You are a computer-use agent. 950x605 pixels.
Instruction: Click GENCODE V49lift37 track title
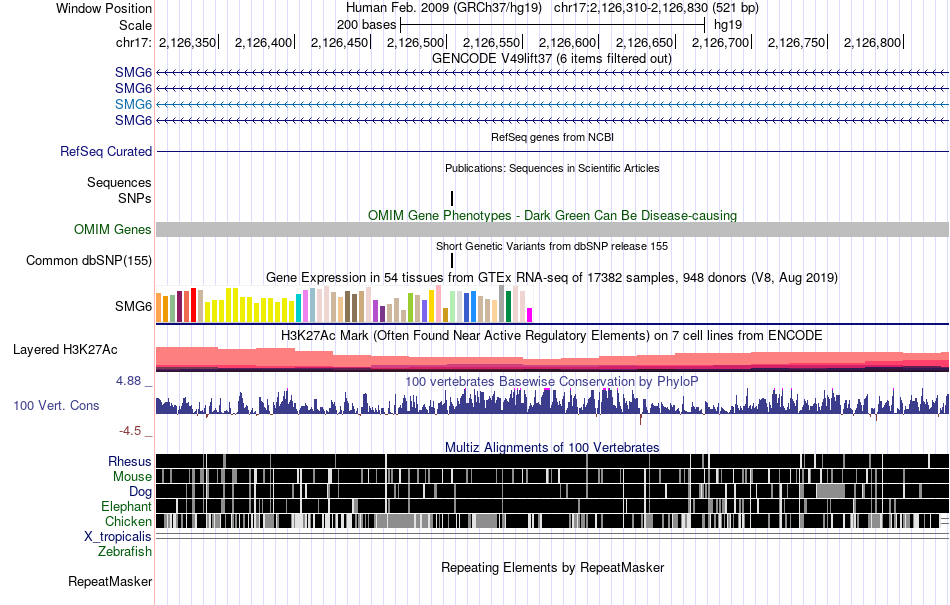[552, 59]
